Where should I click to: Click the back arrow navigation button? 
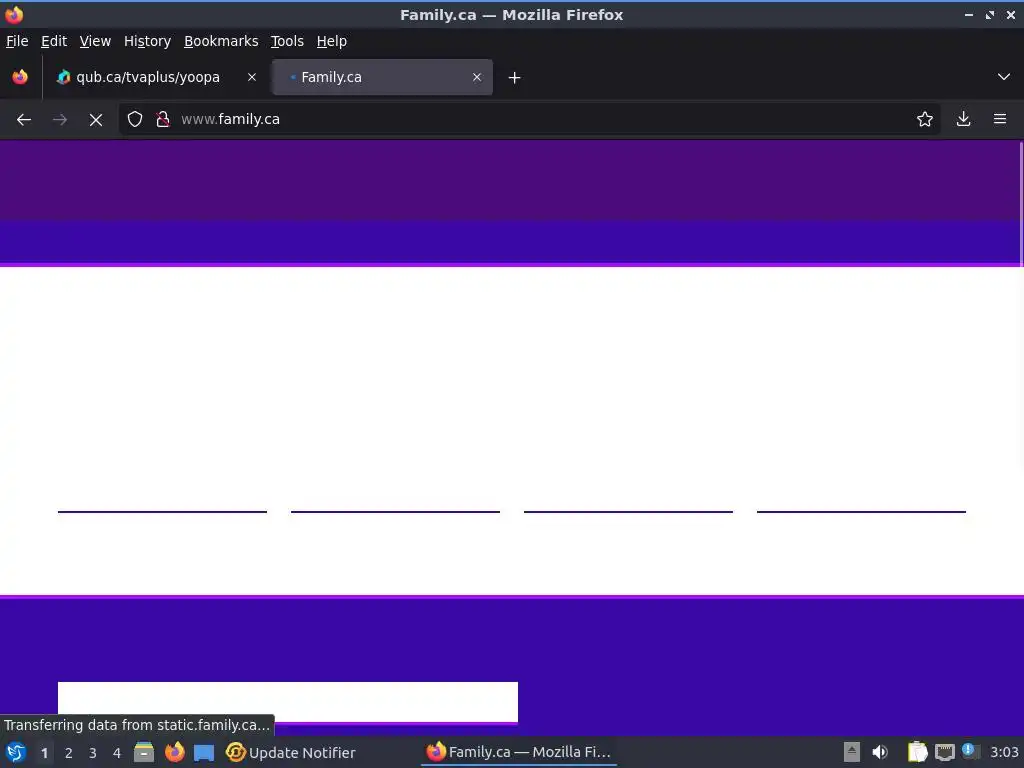24,120
